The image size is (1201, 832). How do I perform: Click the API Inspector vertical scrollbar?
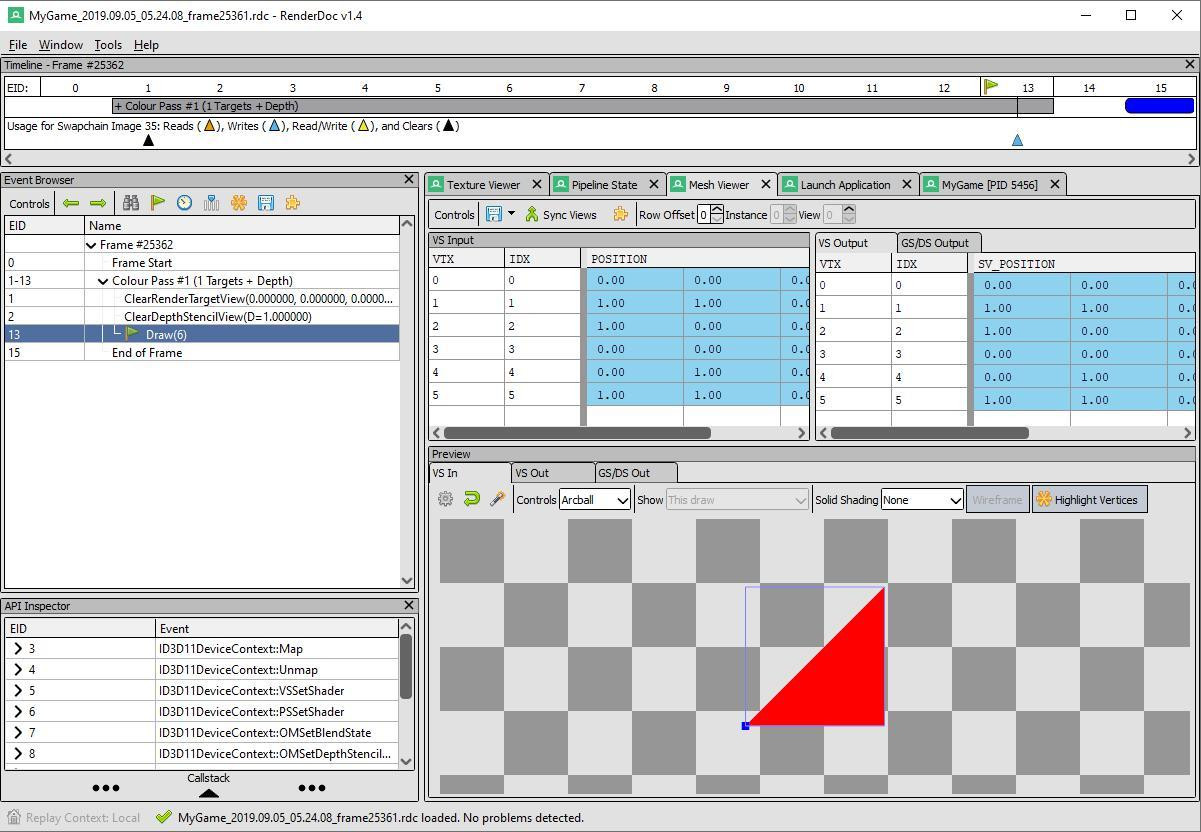click(406, 667)
